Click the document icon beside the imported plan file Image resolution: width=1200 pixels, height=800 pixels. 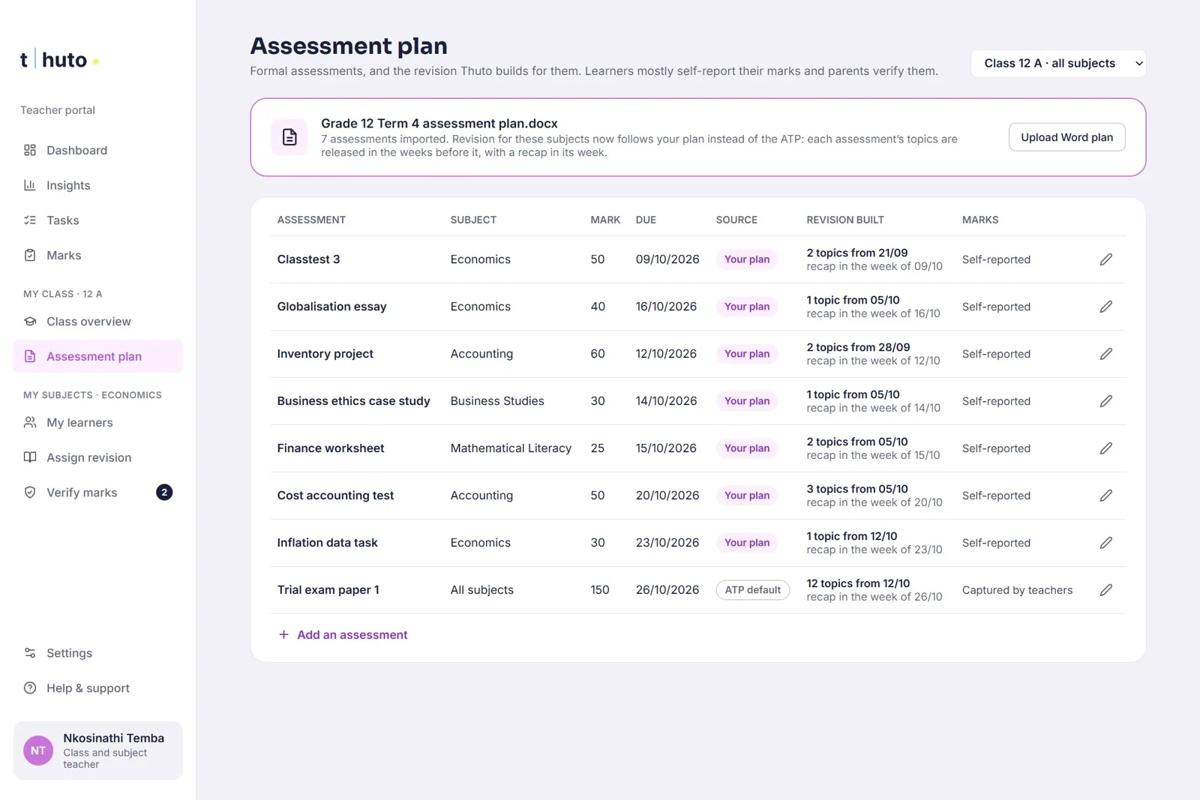[289, 137]
